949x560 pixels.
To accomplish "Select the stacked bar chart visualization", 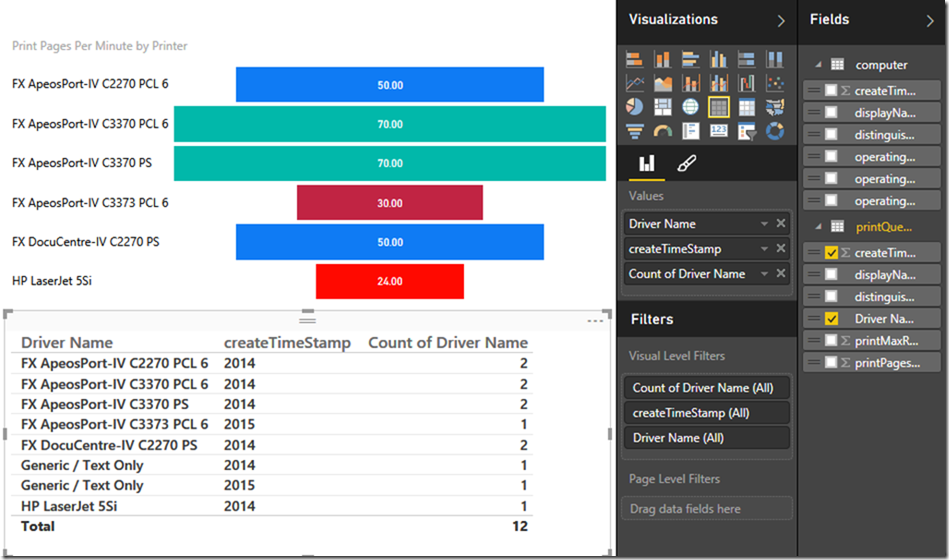I will (x=634, y=59).
